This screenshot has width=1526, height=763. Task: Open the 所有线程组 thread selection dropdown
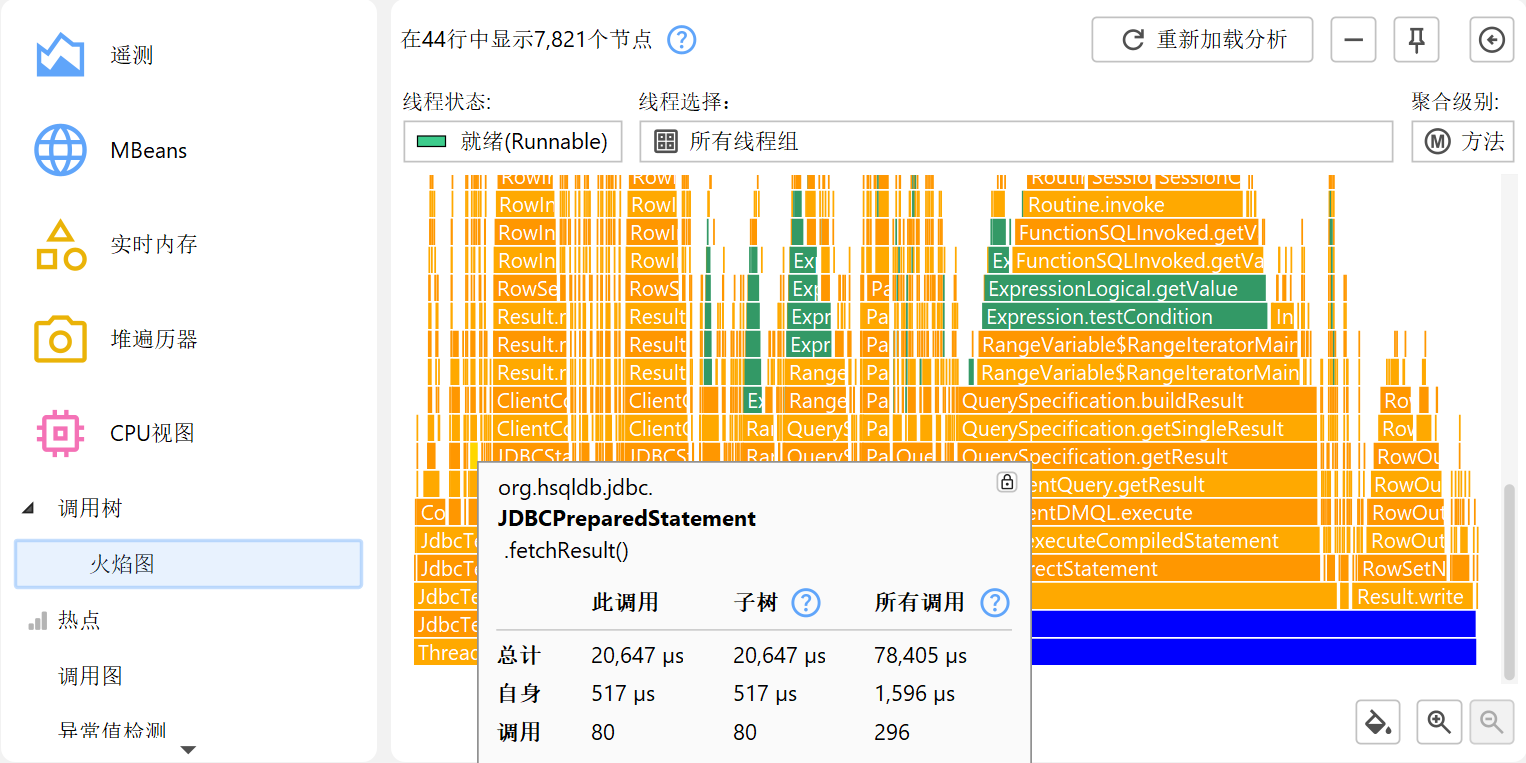click(x=1016, y=141)
